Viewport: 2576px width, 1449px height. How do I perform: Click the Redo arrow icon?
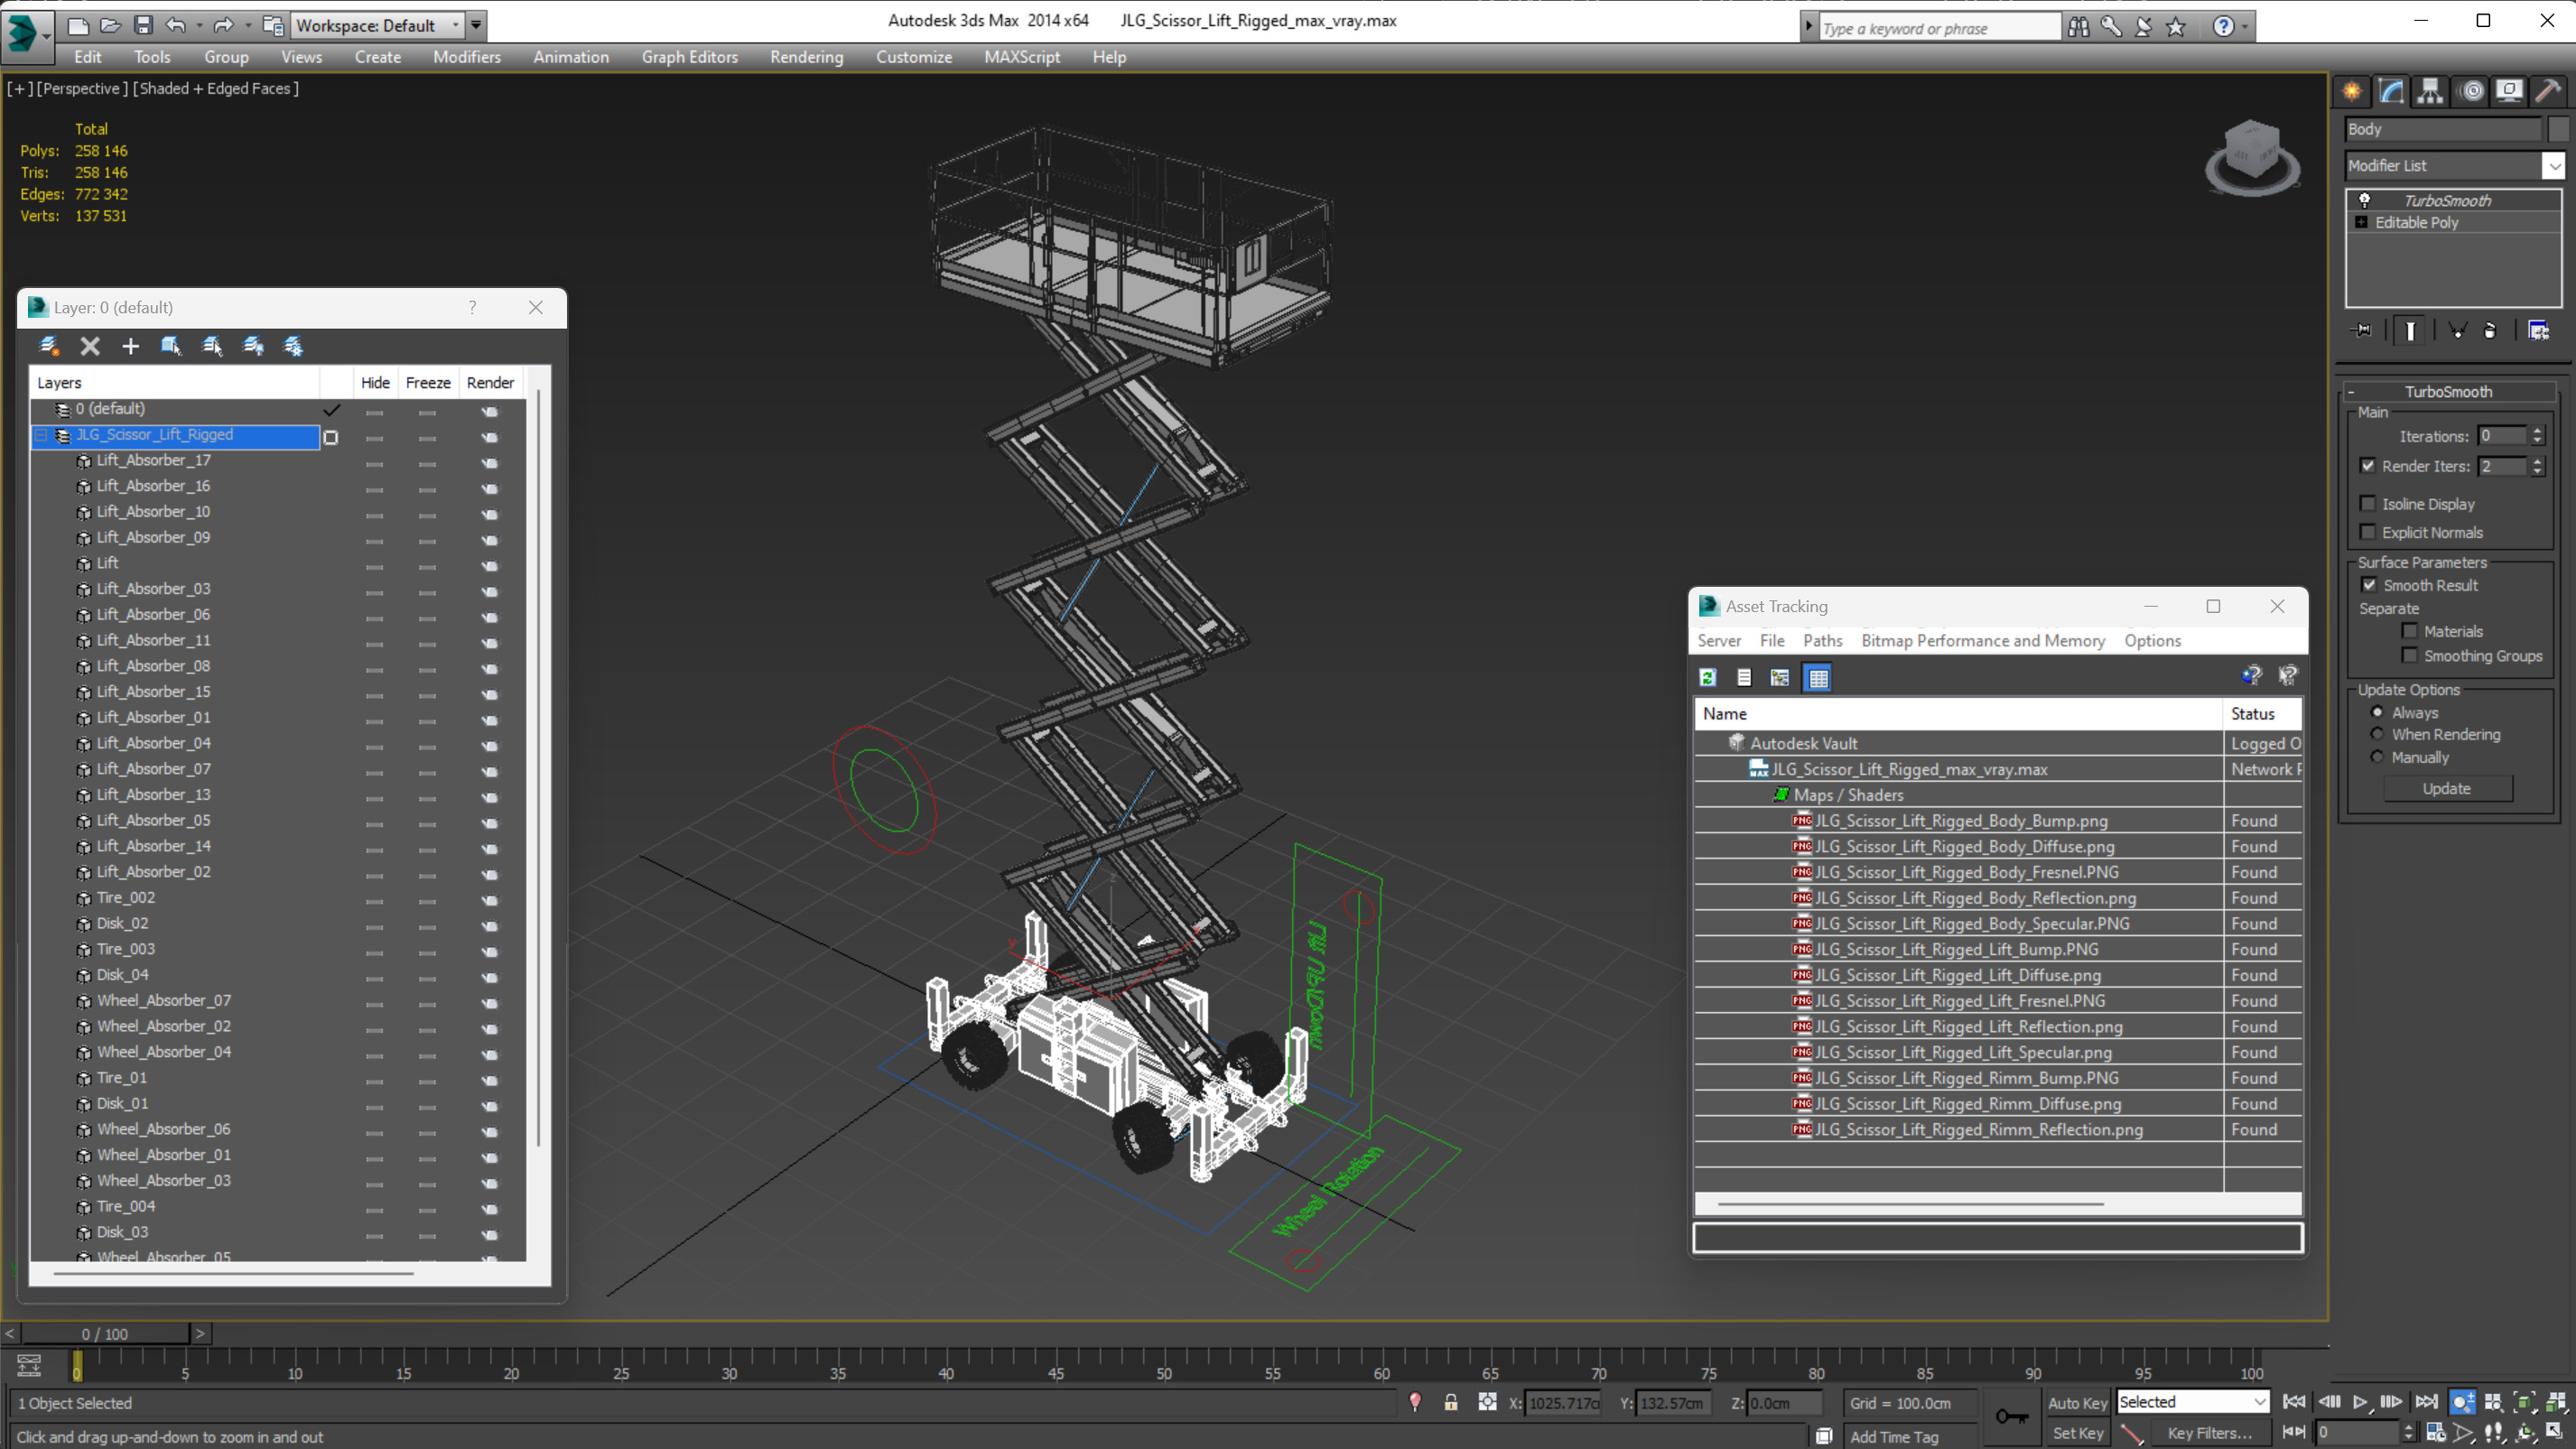pos(223,25)
